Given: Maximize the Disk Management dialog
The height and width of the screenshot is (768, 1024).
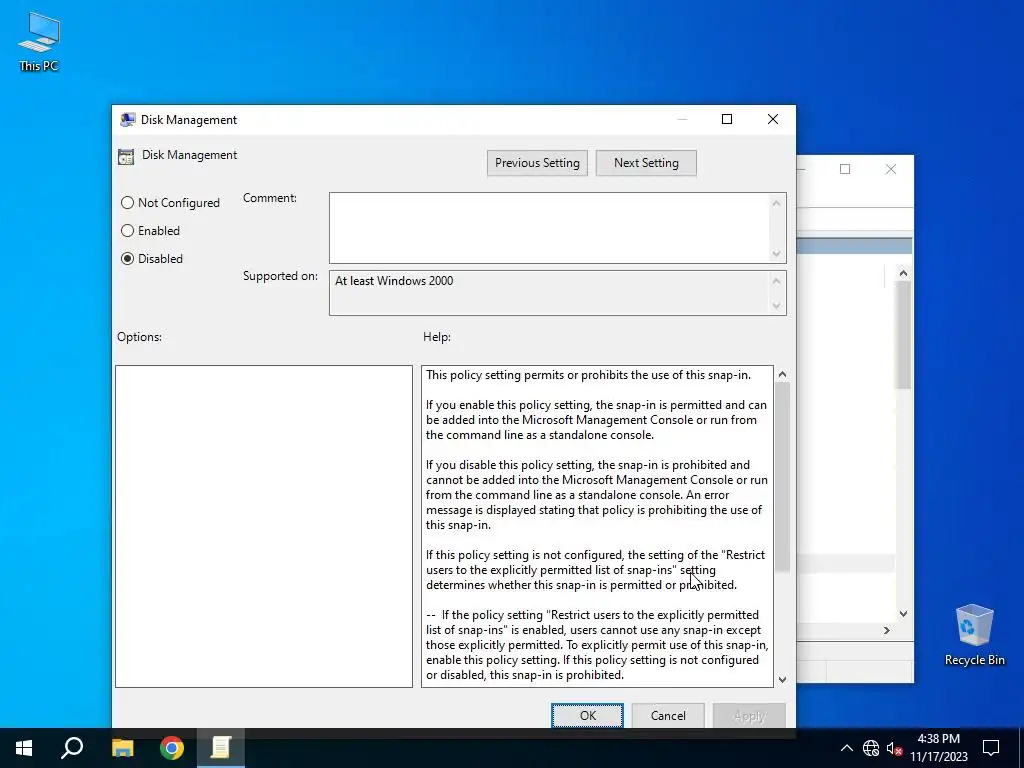Looking at the screenshot, I should click(727, 119).
